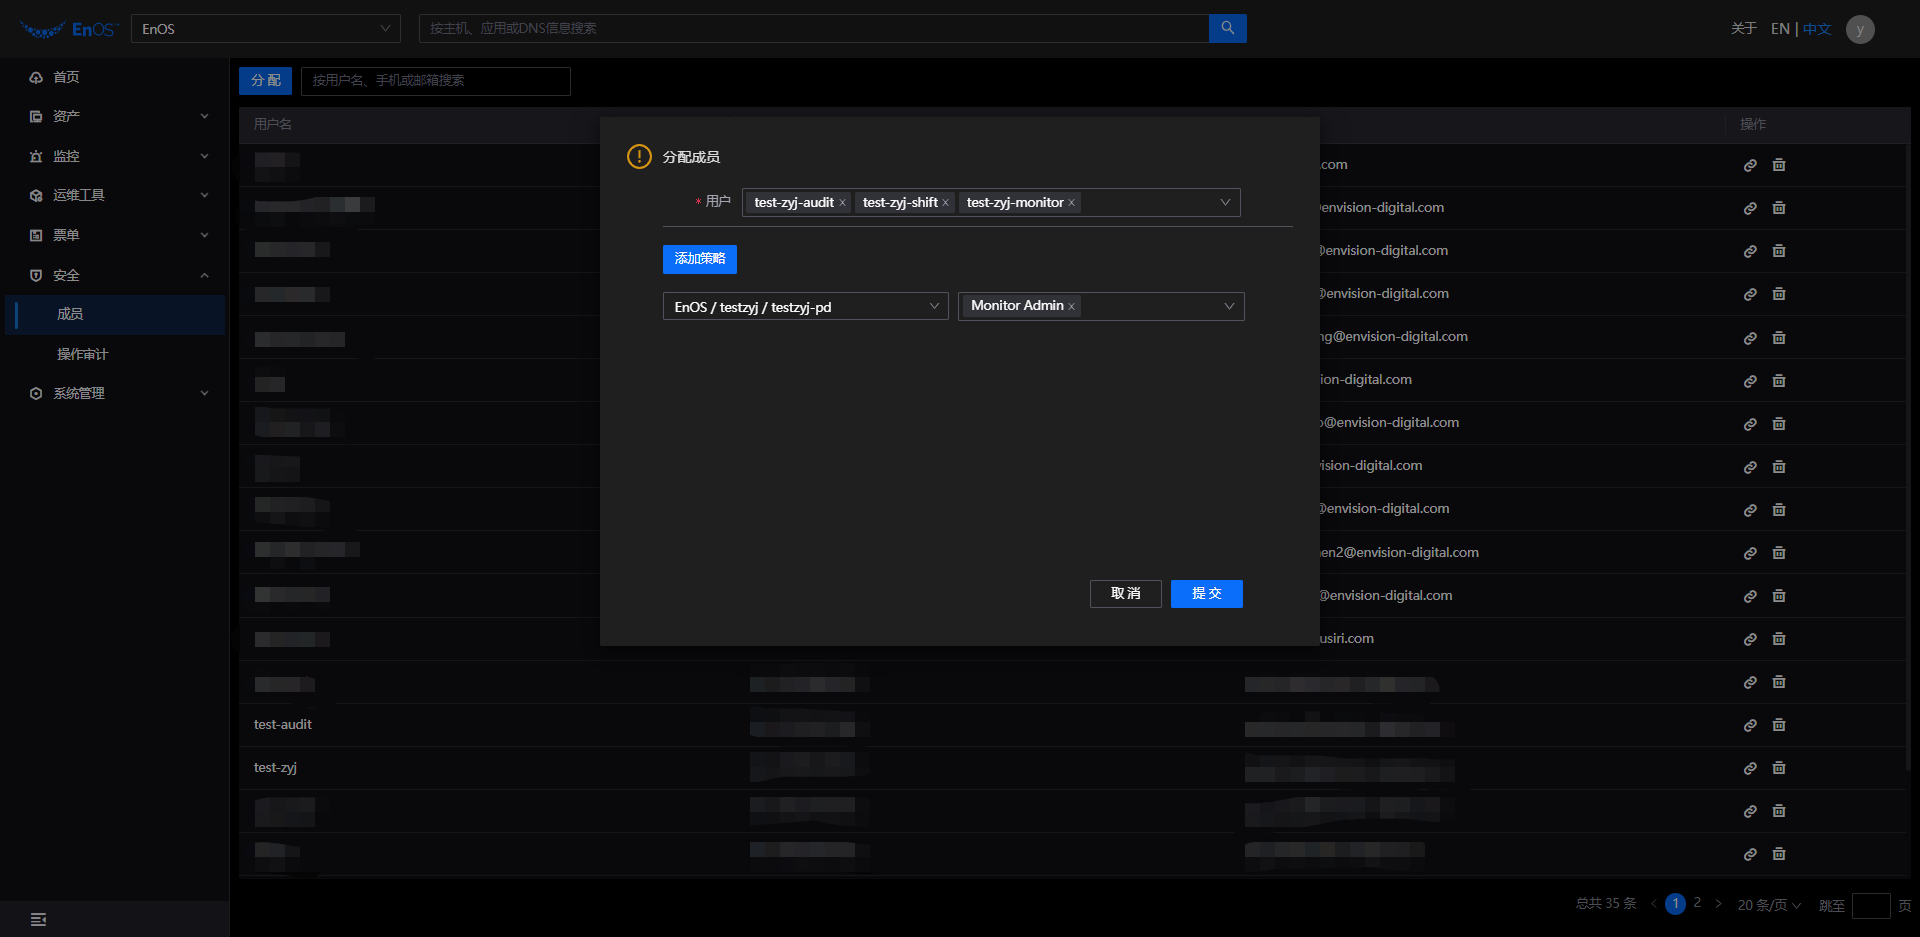Image resolution: width=1920 pixels, height=937 pixels.
Task: Open the EnOS / testzyj / testzyj-pd dropdown
Action: [x=805, y=306]
